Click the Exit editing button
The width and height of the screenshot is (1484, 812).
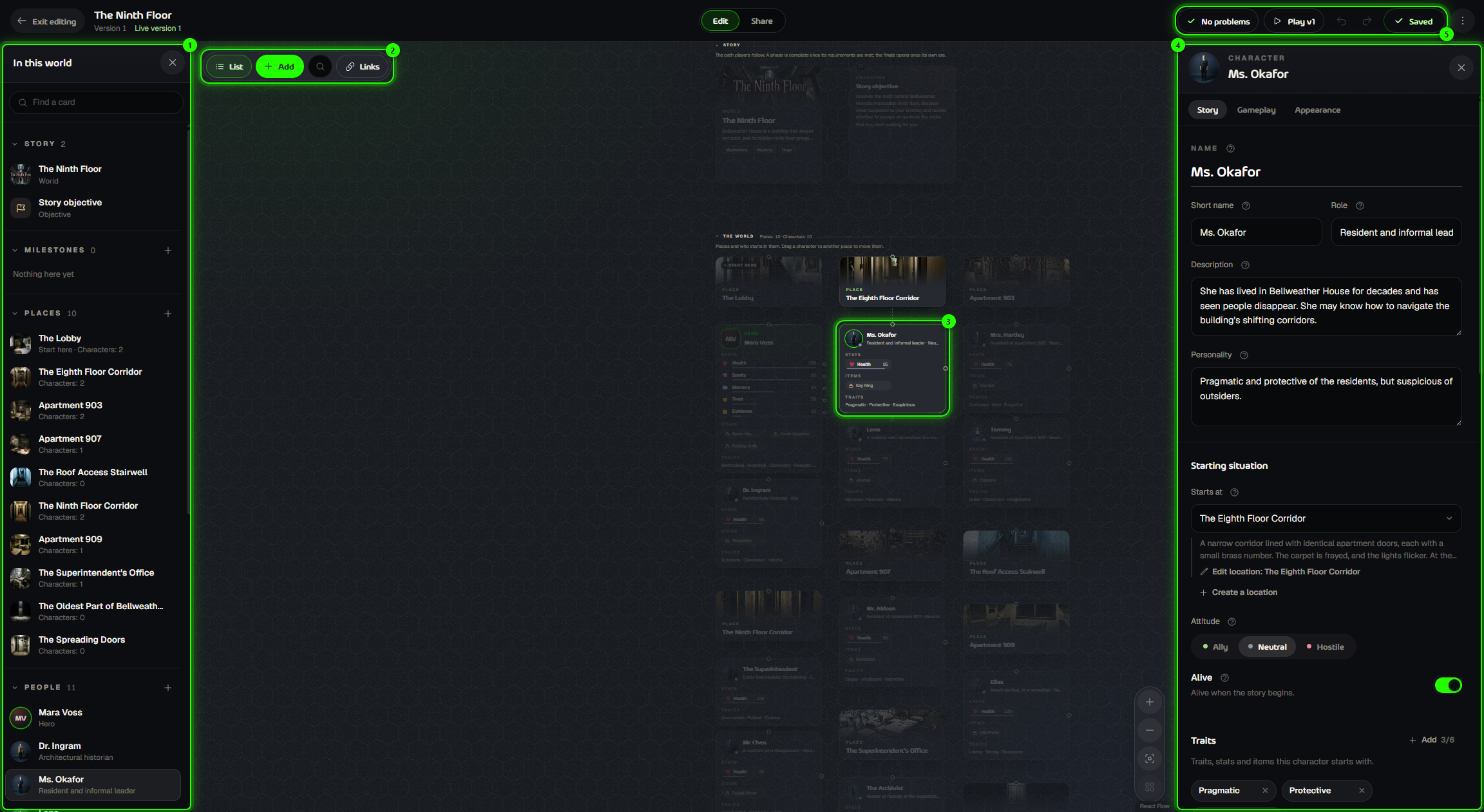pyautogui.click(x=46, y=21)
